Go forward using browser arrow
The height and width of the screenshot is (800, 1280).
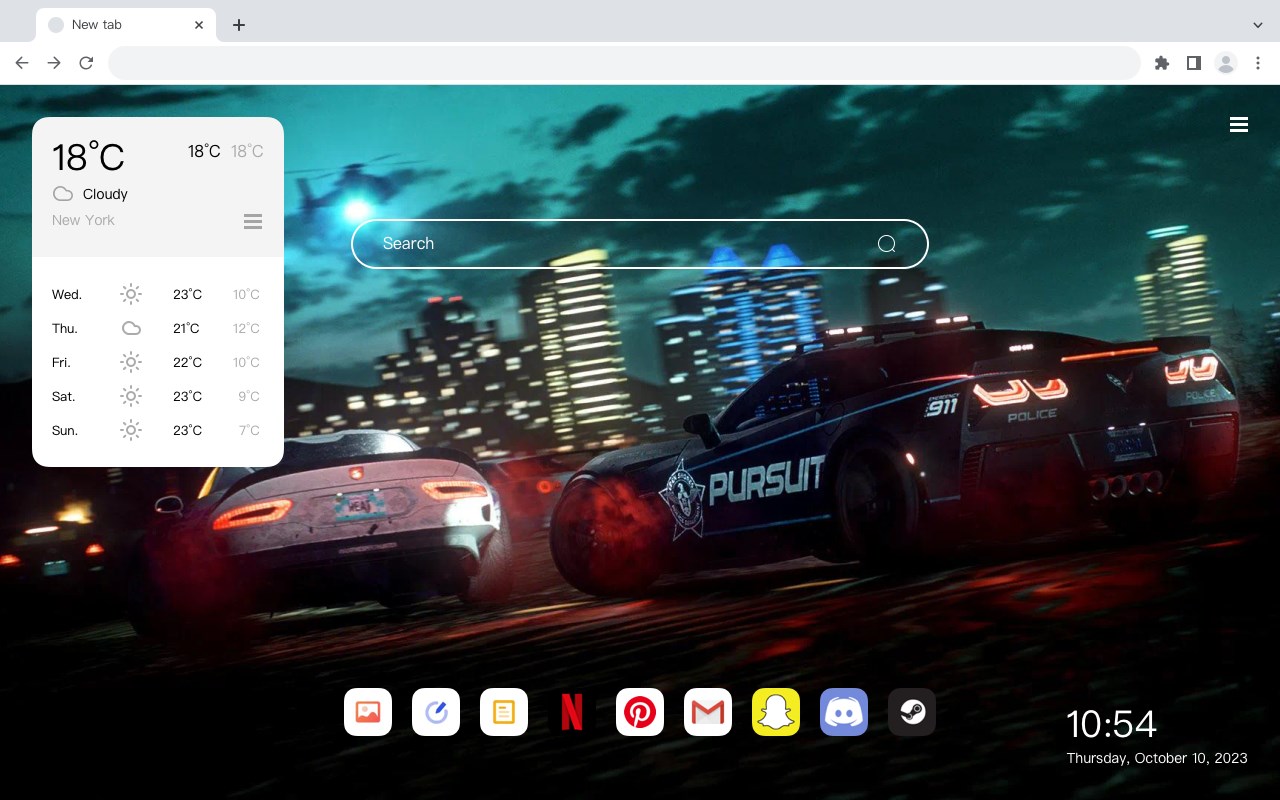click(54, 63)
